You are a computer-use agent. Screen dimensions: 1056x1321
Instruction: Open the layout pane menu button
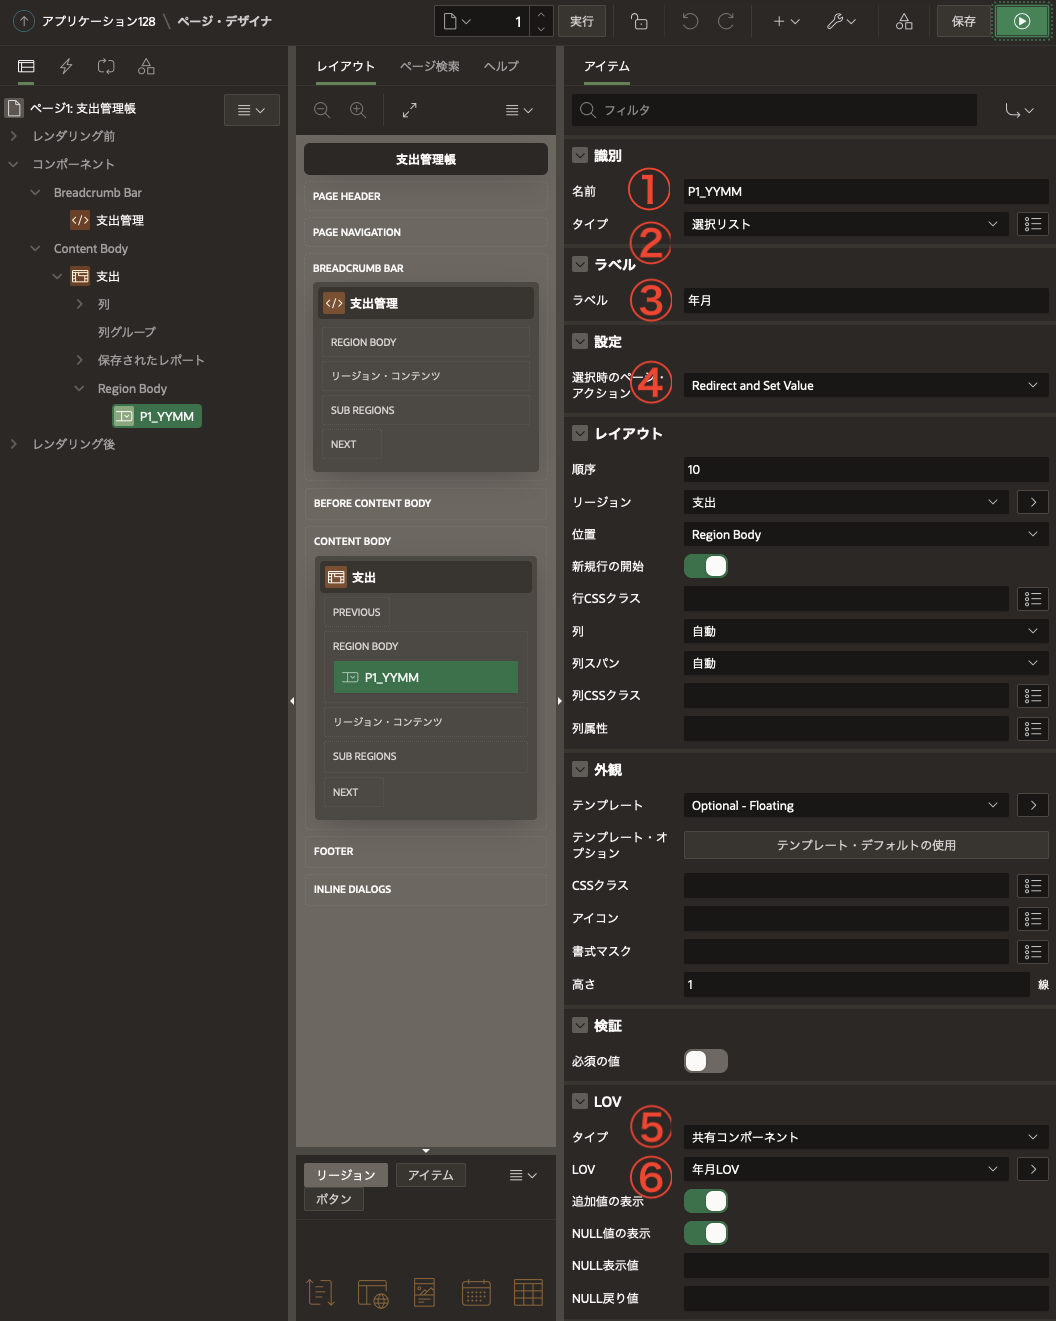[x=520, y=110]
